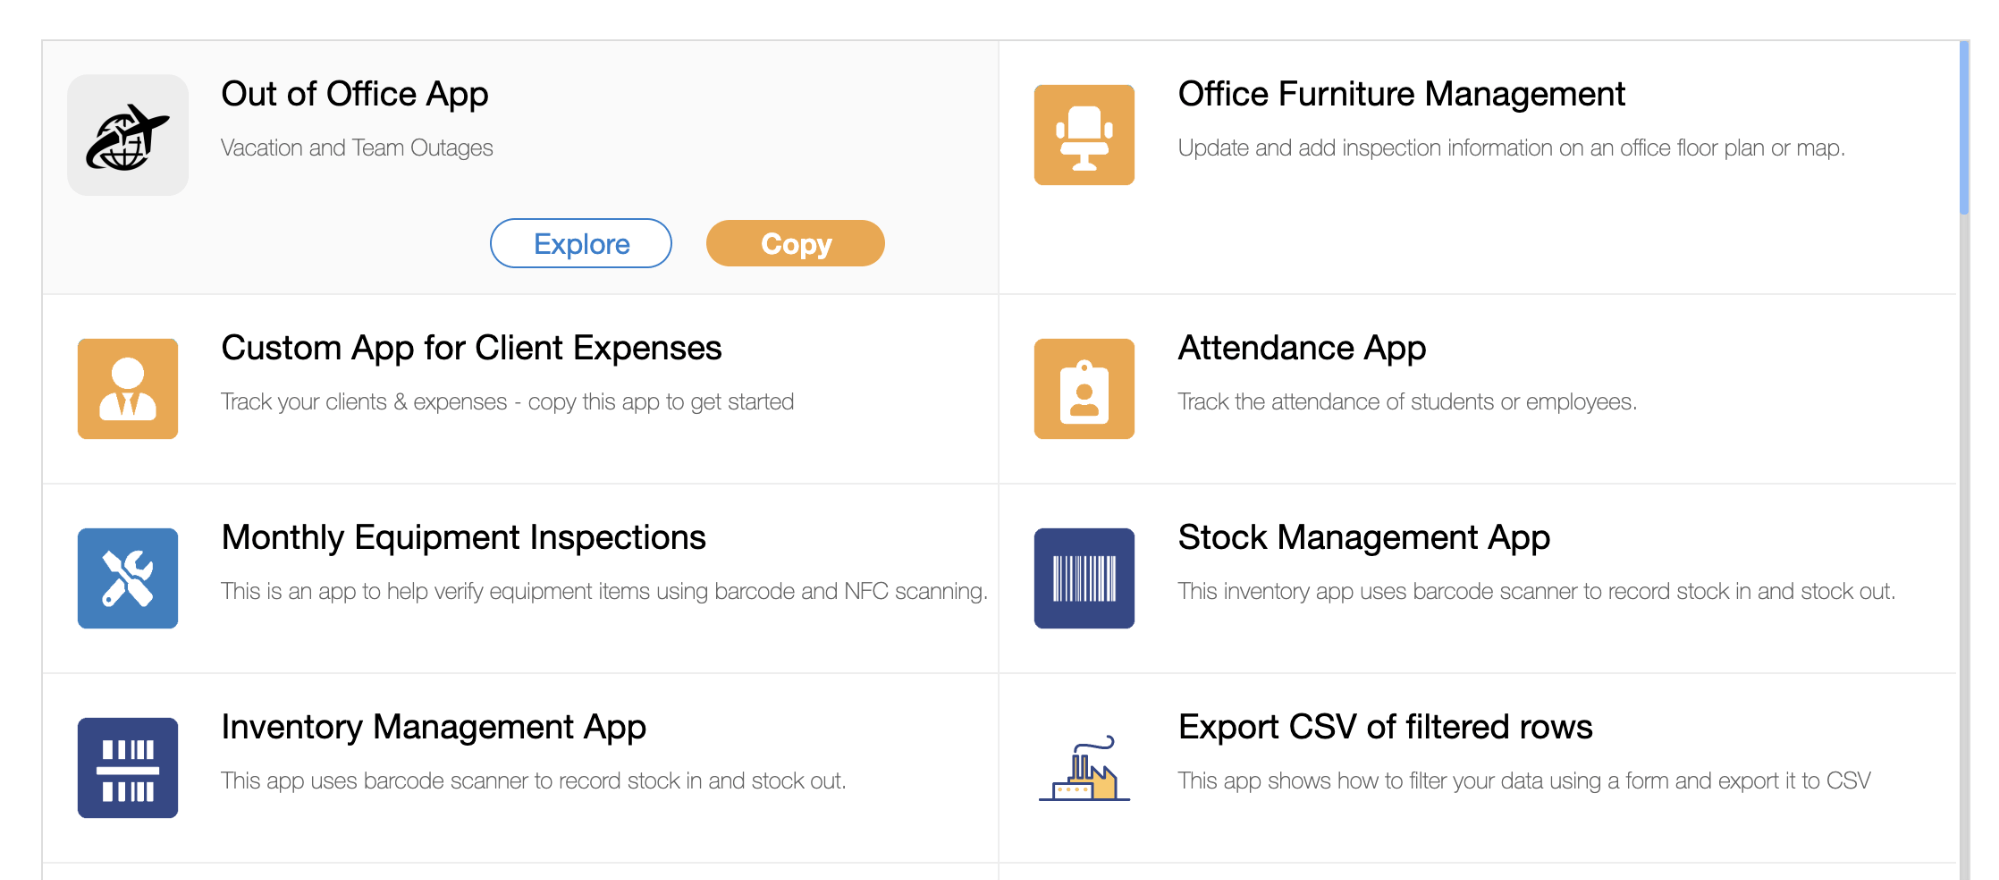Open the Office Furniture Management title

1401,94
